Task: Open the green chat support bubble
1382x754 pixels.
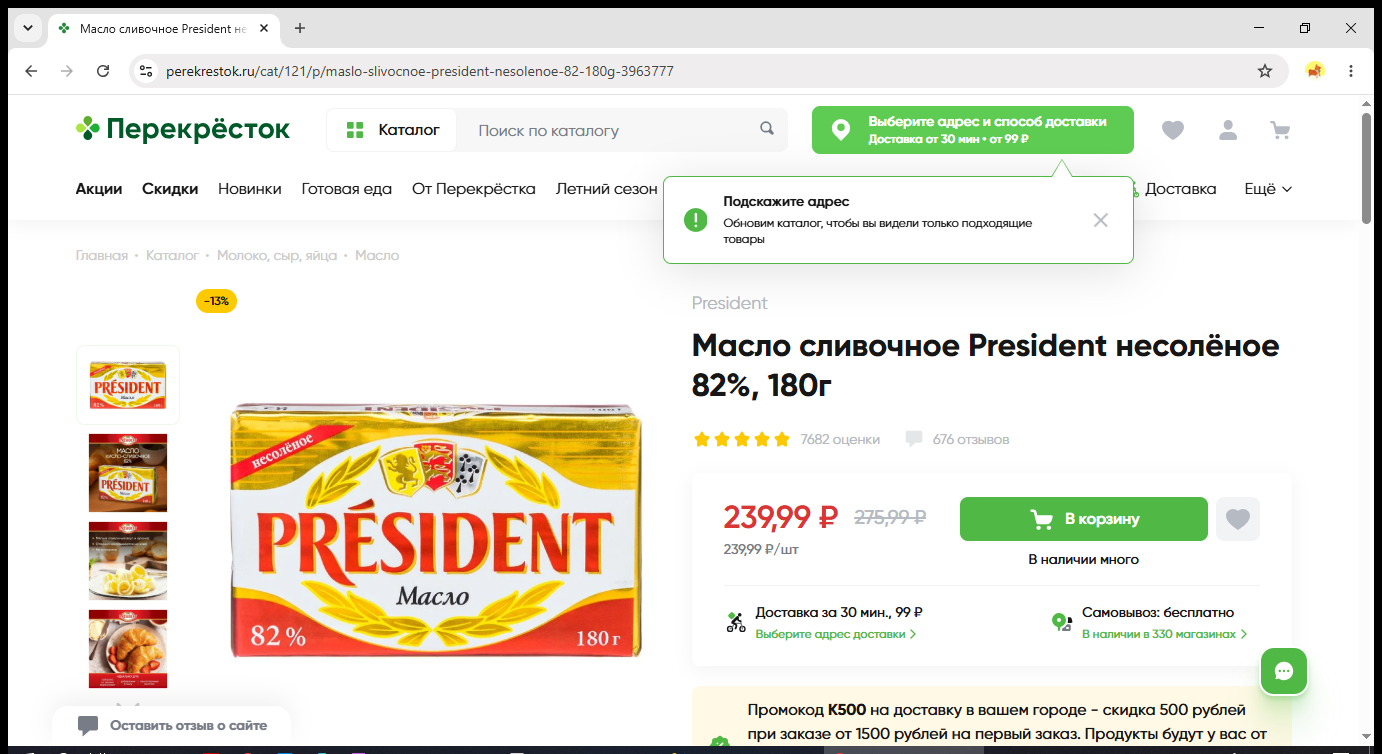Action: [x=1284, y=671]
